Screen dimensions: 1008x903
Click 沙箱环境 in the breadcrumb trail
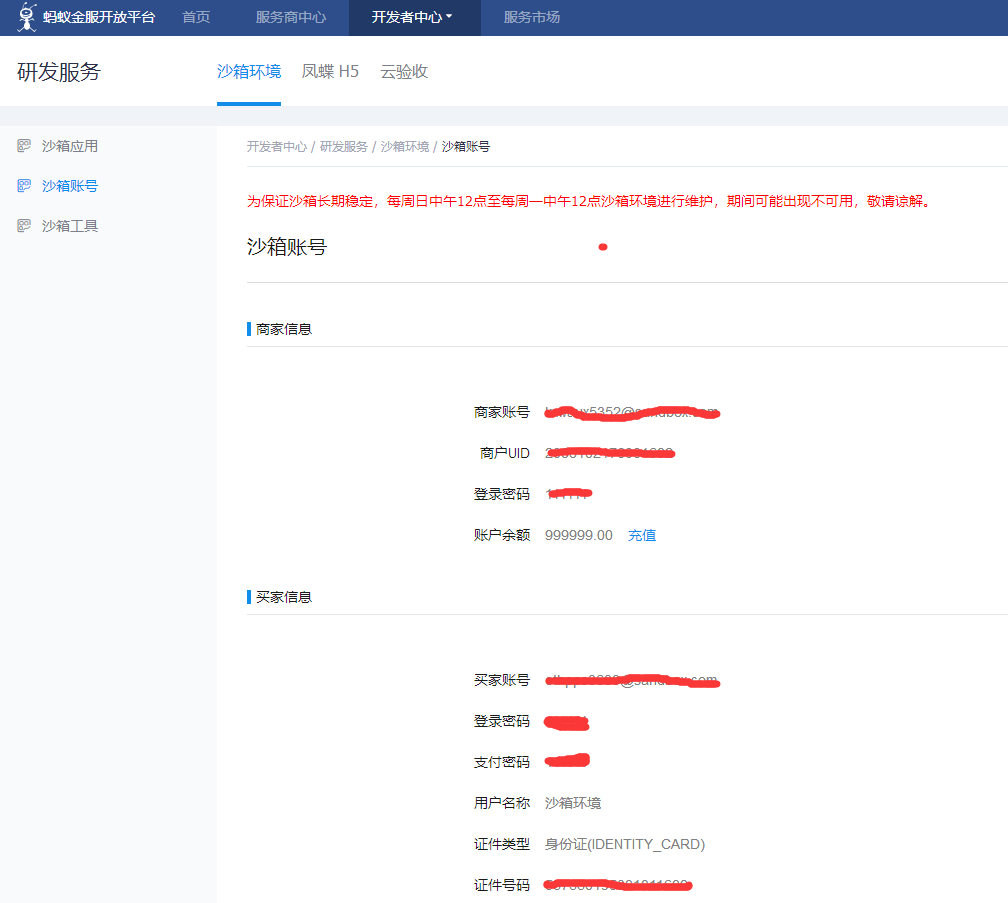(405, 147)
